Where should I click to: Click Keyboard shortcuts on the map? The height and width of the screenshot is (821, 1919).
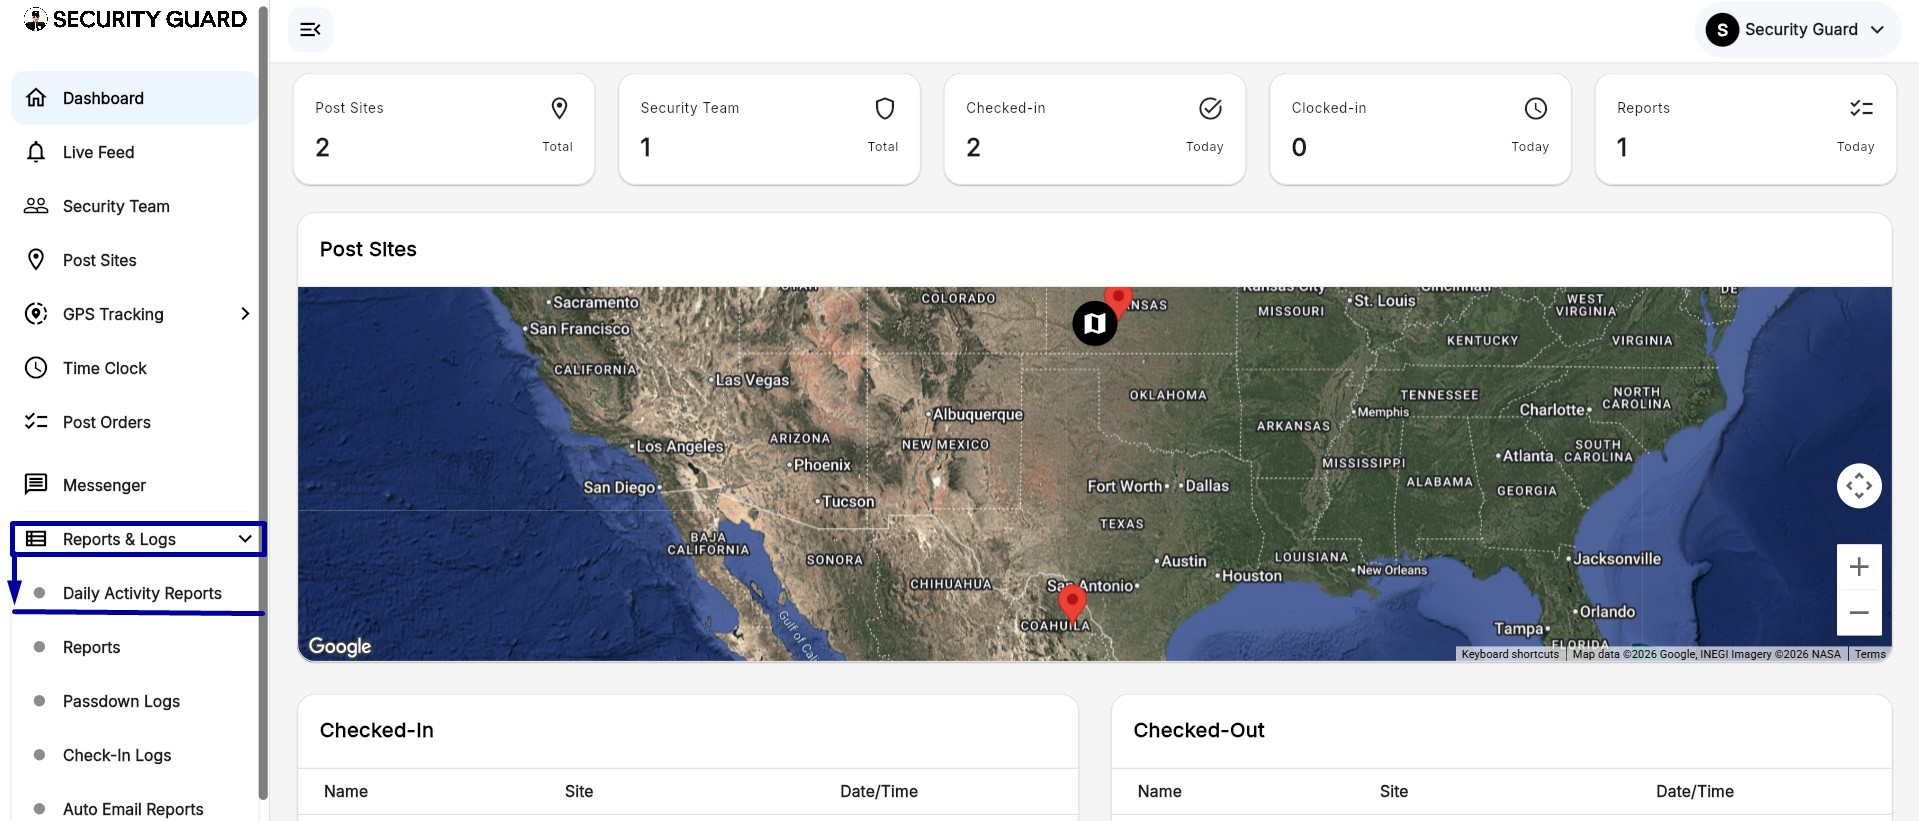[x=1510, y=654]
